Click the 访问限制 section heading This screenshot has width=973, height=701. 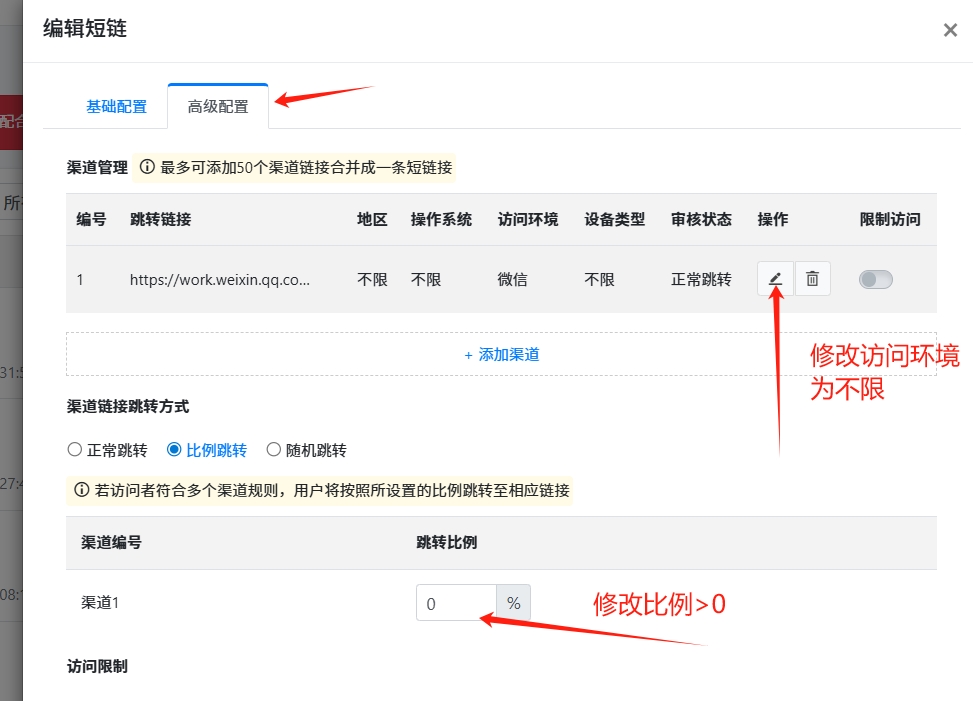click(x=97, y=666)
